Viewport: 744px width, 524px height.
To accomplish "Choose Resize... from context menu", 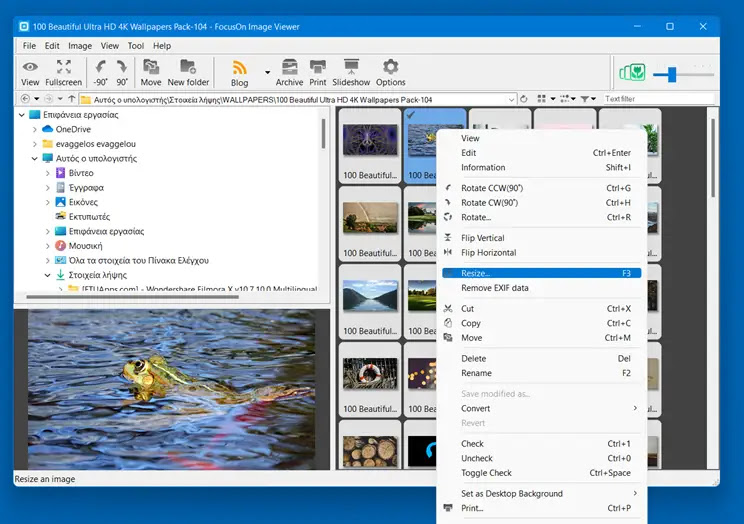I will (x=541, y=273).
